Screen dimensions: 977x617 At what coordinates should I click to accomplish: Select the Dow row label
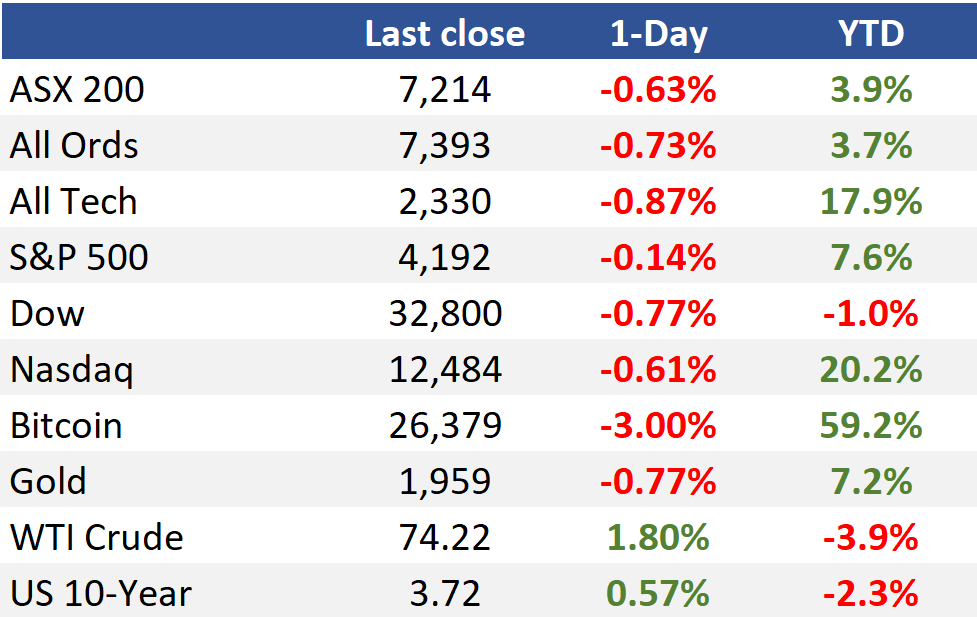click(47, 314)
